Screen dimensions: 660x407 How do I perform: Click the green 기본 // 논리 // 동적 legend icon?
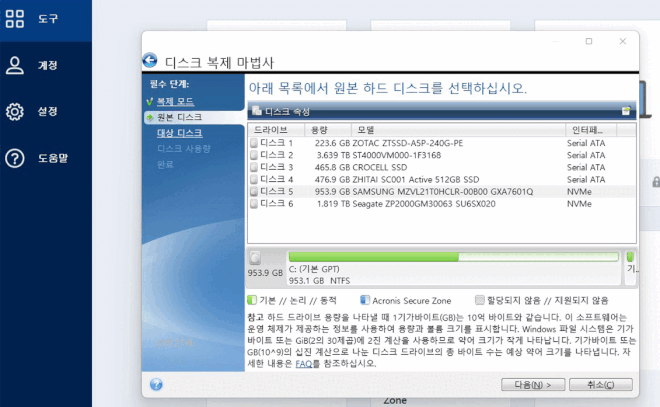click(x=252, y=300)
